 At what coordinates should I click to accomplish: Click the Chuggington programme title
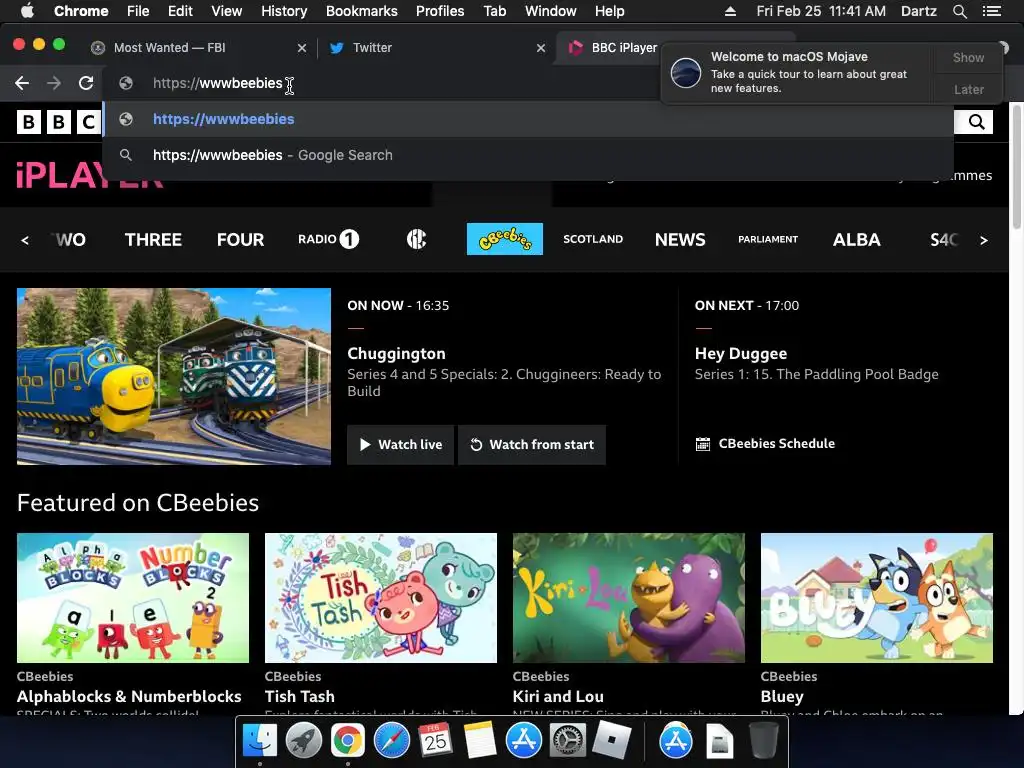click(x=396, y=353)
